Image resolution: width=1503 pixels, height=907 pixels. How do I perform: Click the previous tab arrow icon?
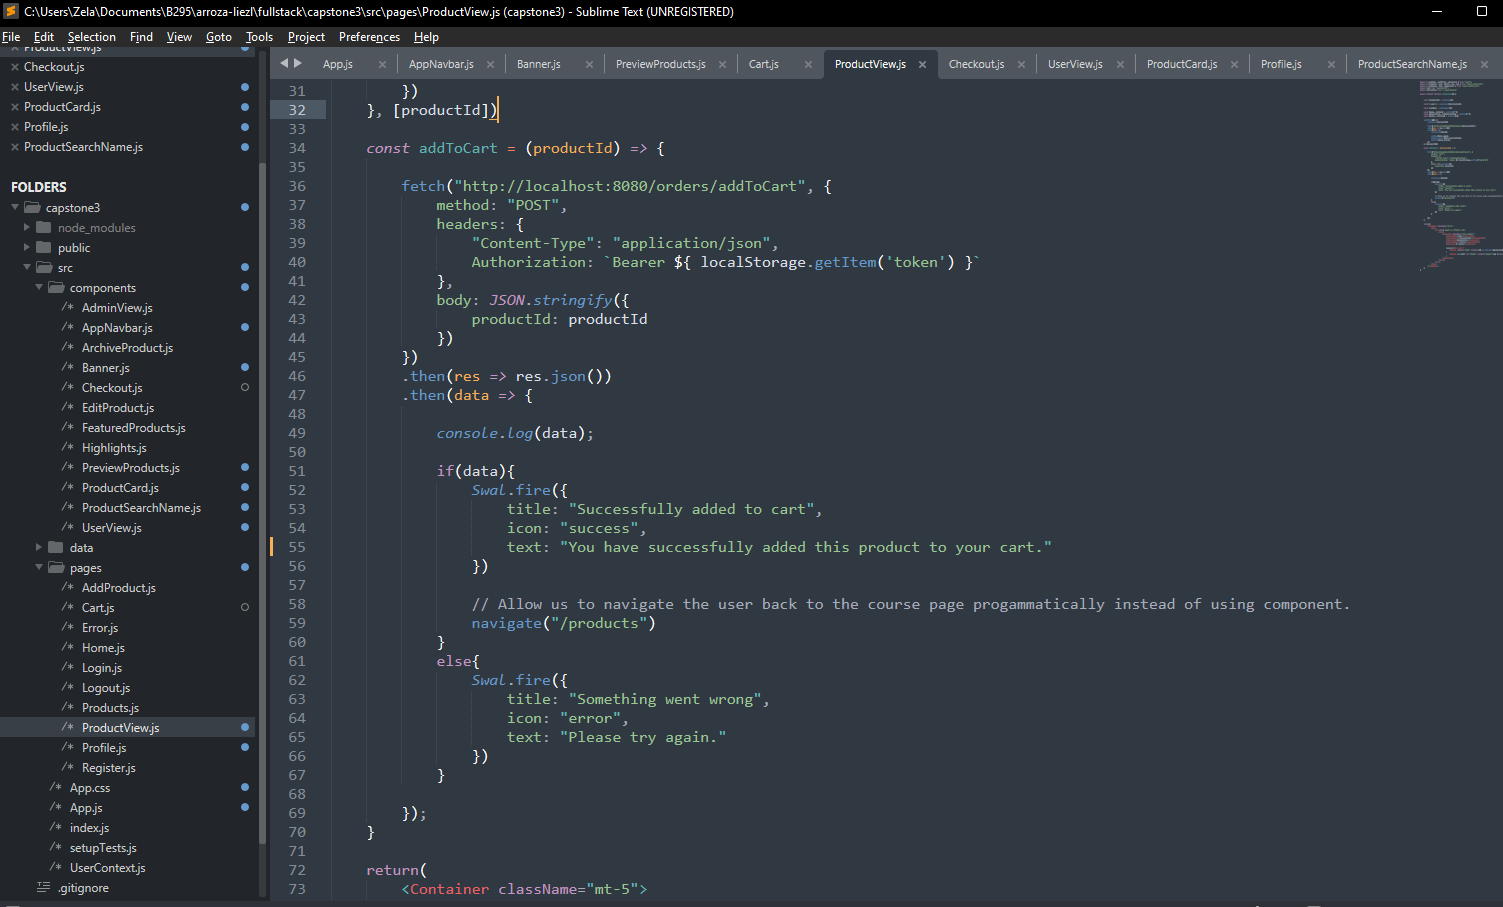[x=284, y=63]
